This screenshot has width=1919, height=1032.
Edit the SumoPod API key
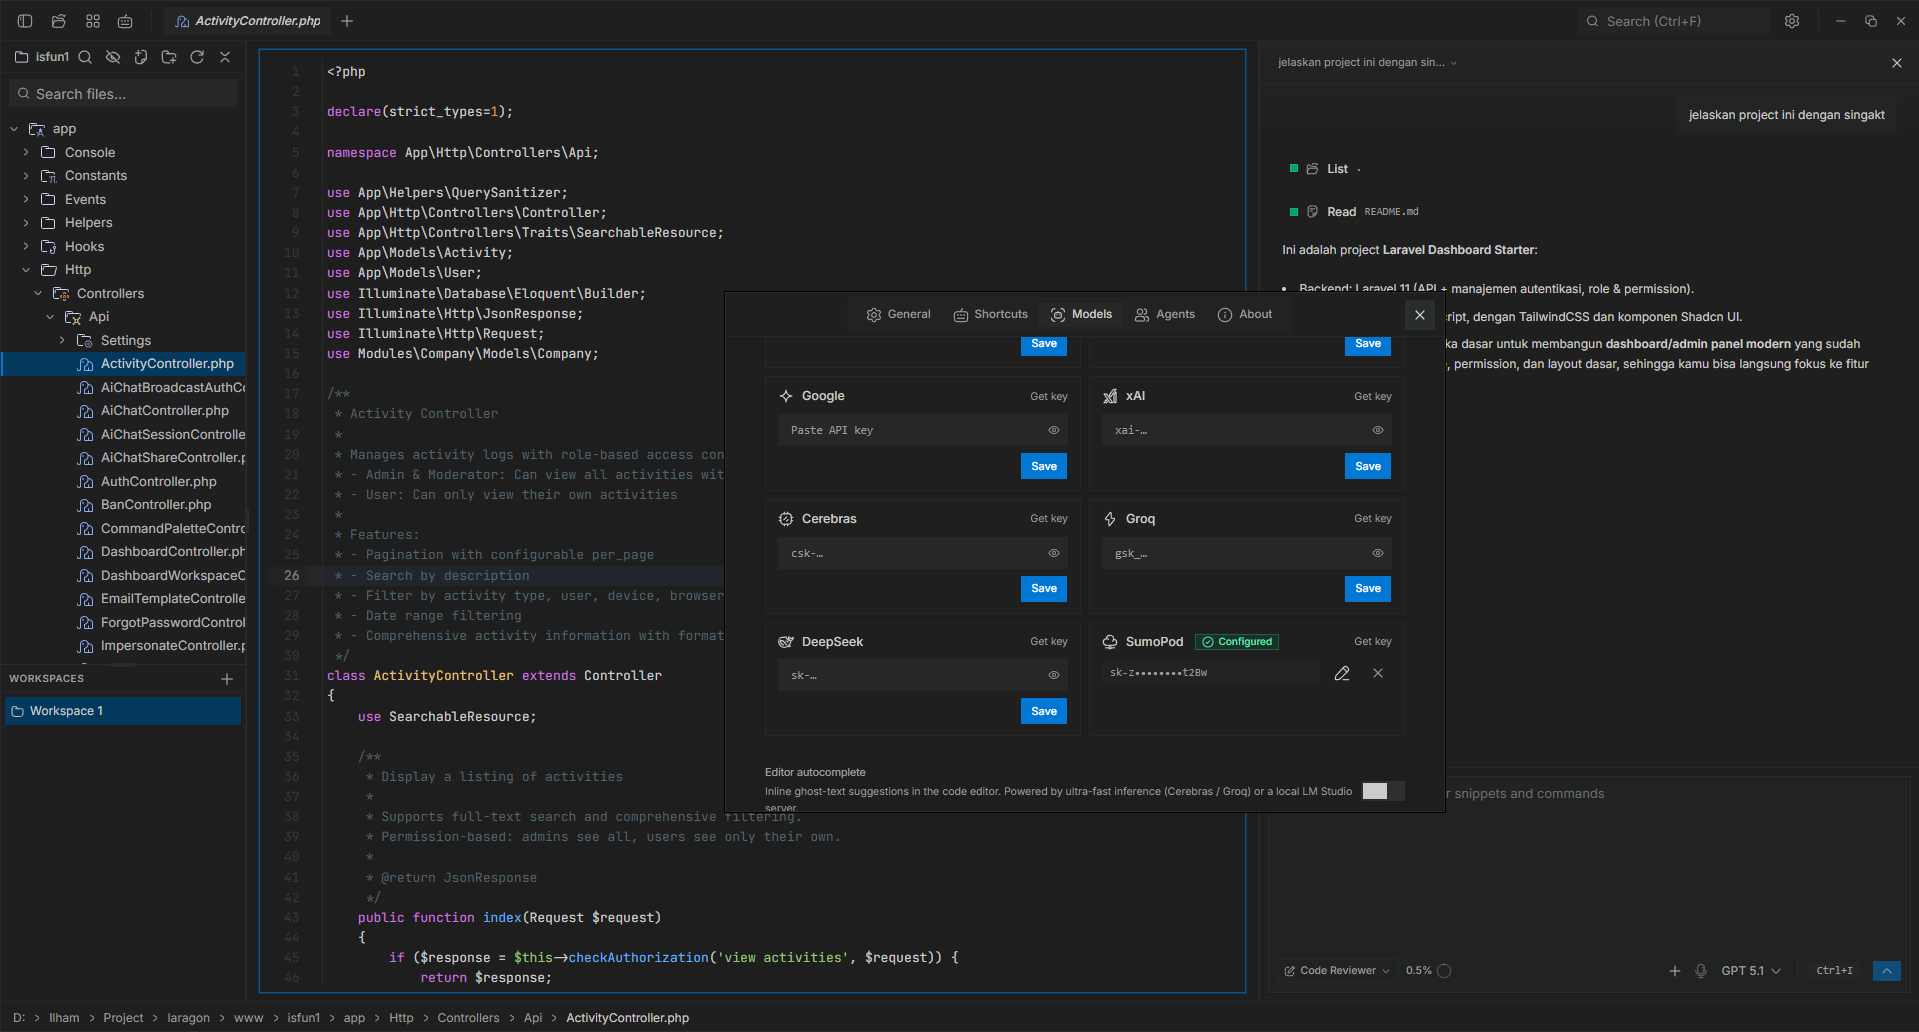click(1342, 674)
